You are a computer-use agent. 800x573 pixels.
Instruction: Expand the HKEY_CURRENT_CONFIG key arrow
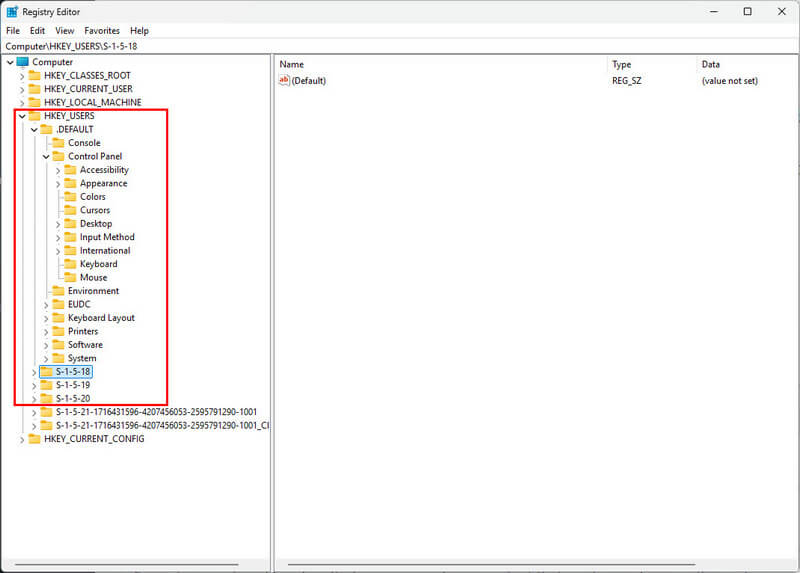(22, 439)
